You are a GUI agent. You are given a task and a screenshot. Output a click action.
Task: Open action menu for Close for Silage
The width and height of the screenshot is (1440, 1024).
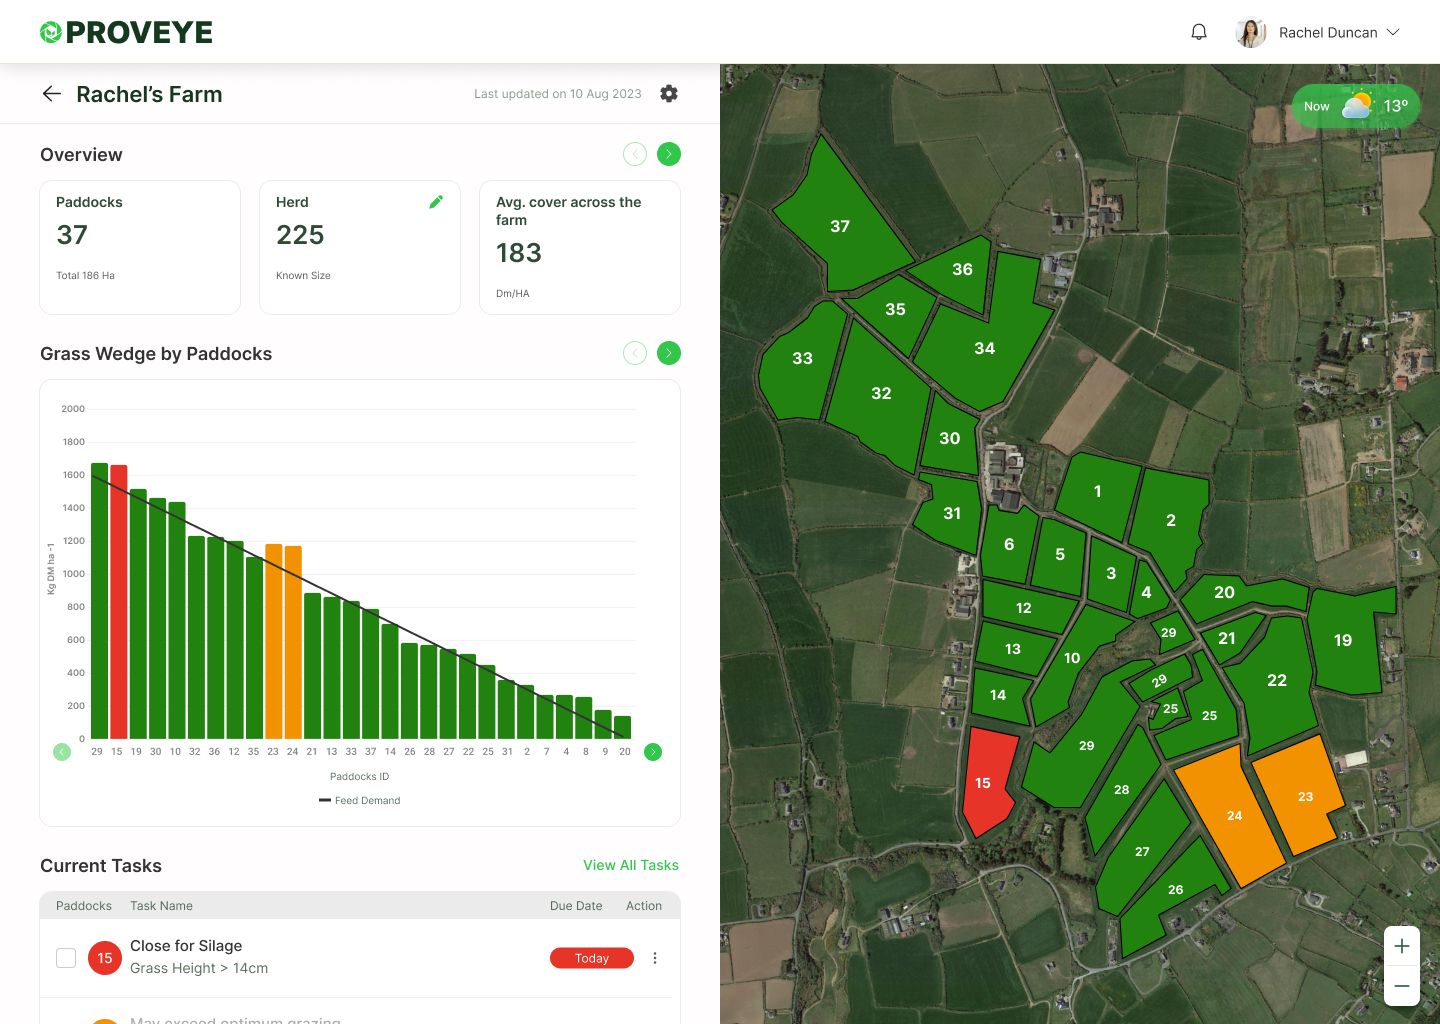pyautogui.click(x=655, y=958)
